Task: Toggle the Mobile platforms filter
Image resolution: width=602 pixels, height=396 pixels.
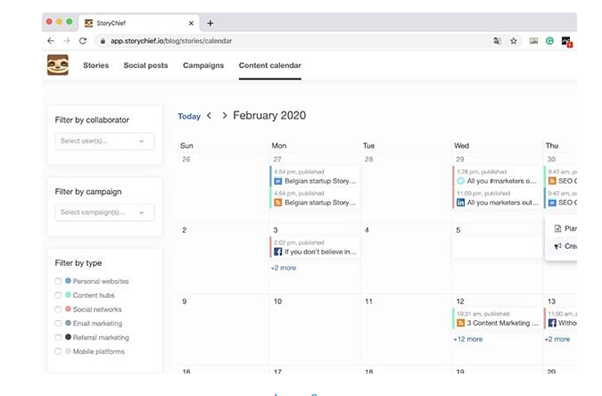Action: coord(58,351)
